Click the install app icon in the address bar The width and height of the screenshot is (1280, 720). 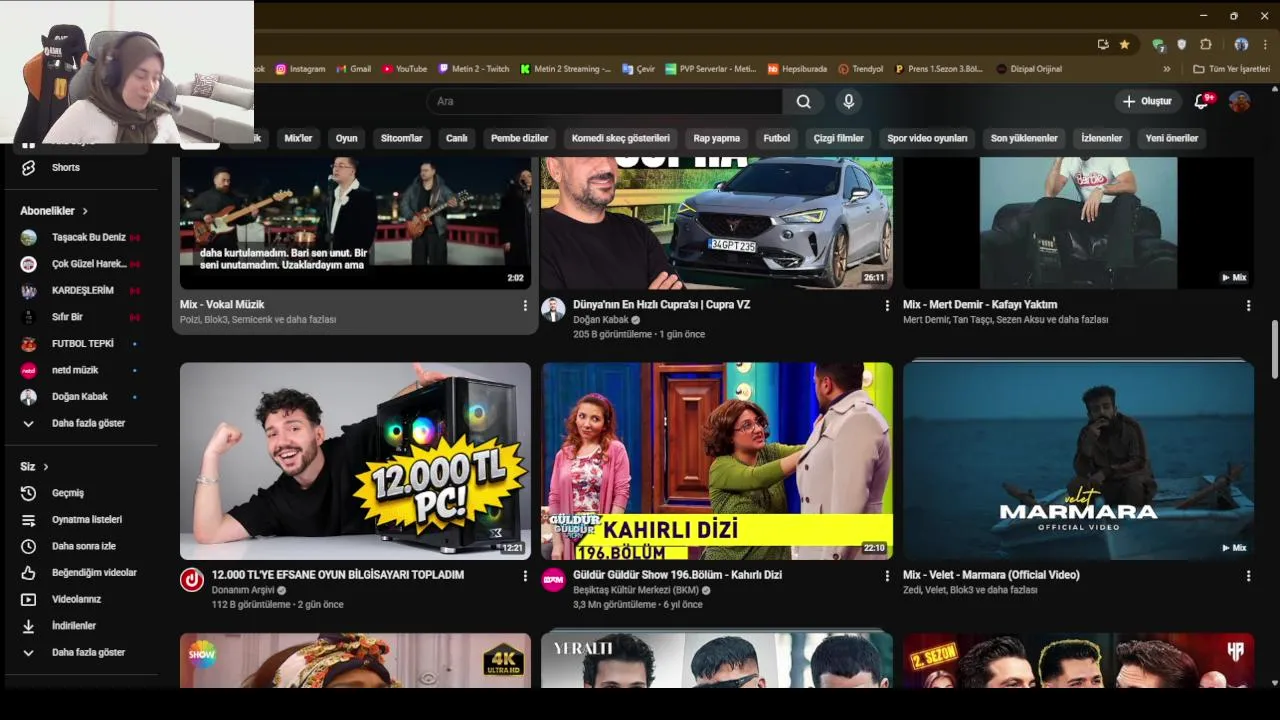tap(1103, 44)
